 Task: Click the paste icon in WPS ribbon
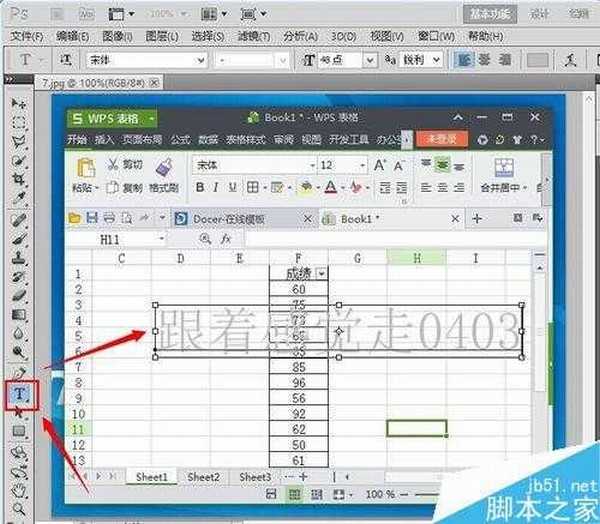pyautogui.click(x=86, y=168)
